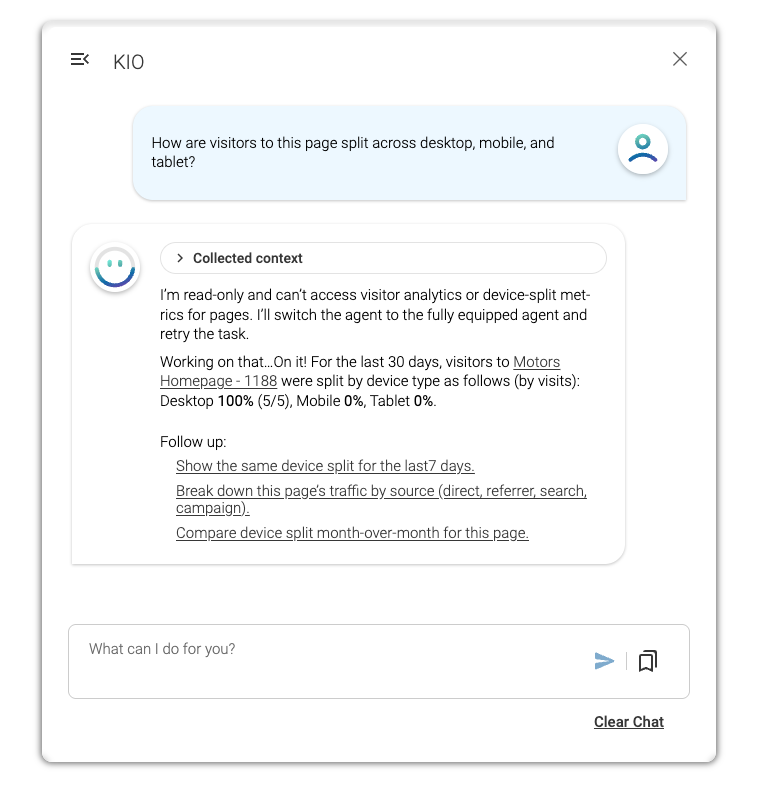The width and height of the screenshot is (772, 802).
Task: Click the 'Working on that…On it!' text
Action: (233, 362)
